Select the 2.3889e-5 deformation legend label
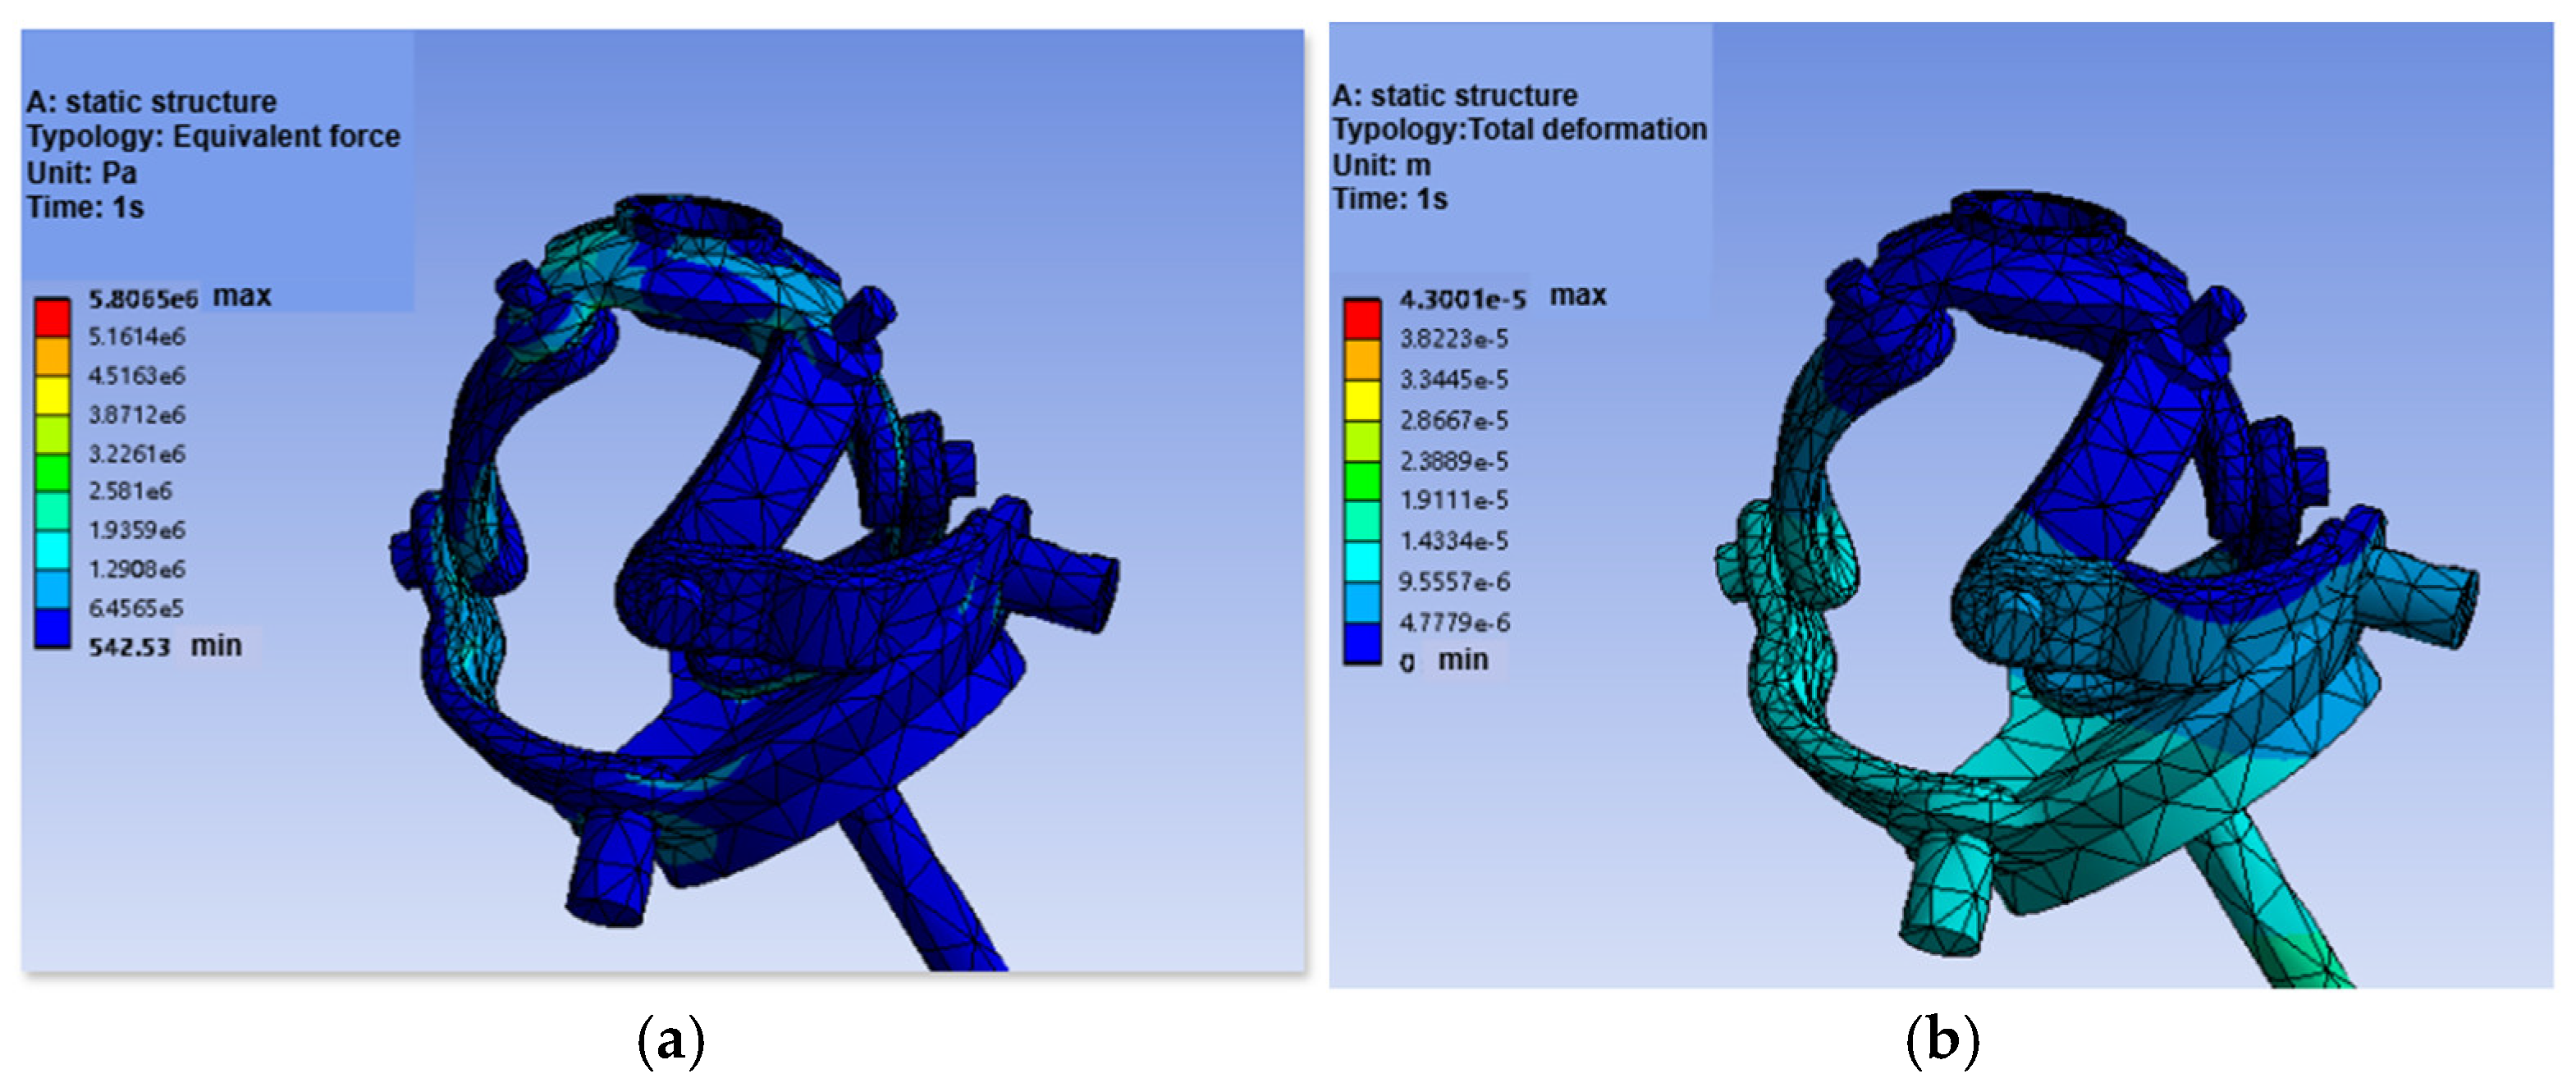Screen dimensions: 2576x1092 point(1453,461)
